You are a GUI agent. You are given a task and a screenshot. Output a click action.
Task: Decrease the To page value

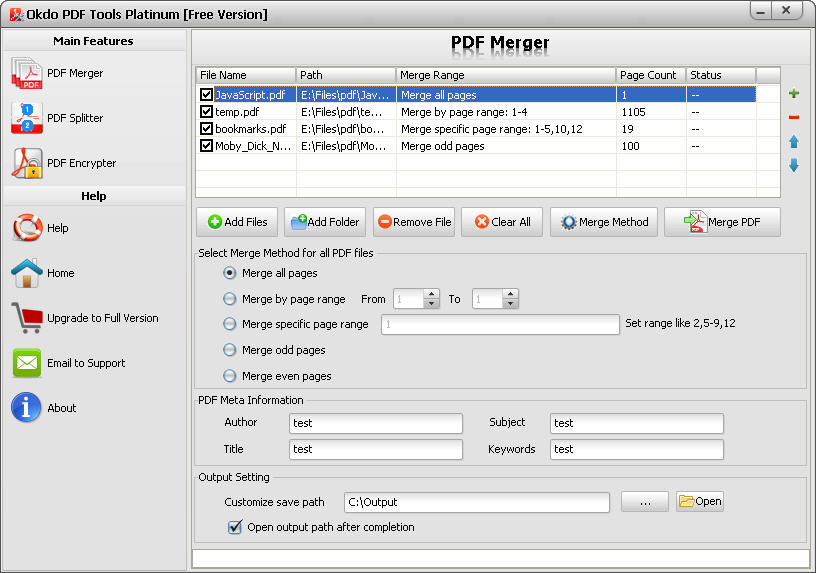511,303
